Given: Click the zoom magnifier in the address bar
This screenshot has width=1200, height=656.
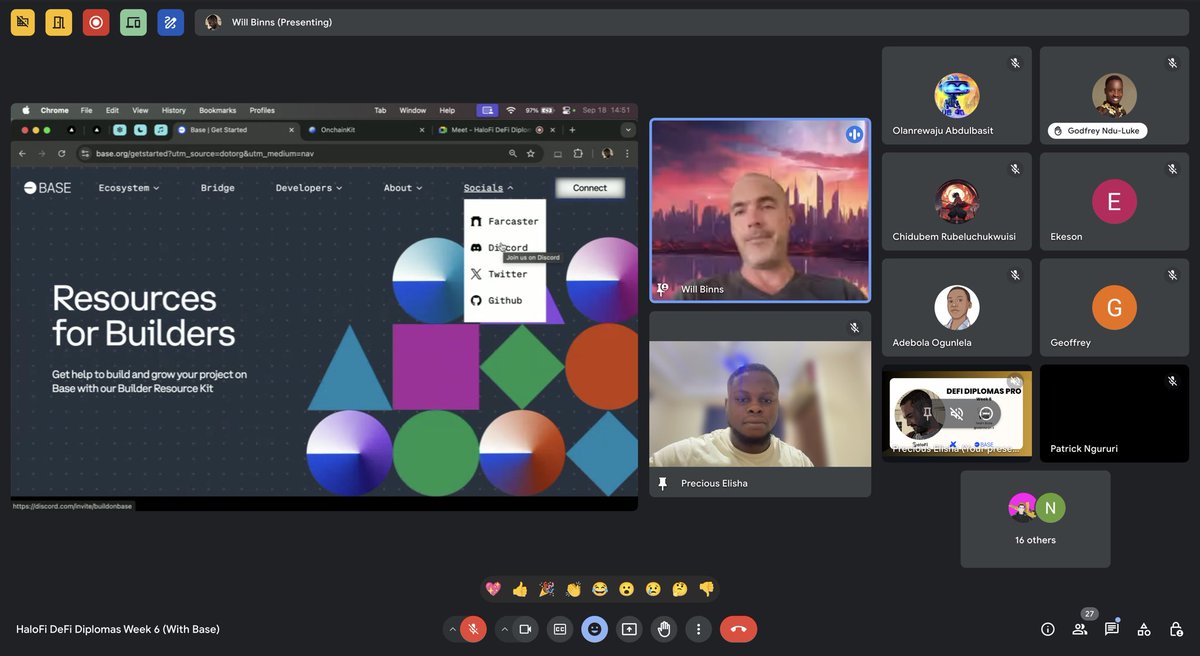Looking at the screenshot, I should point(513,154).
